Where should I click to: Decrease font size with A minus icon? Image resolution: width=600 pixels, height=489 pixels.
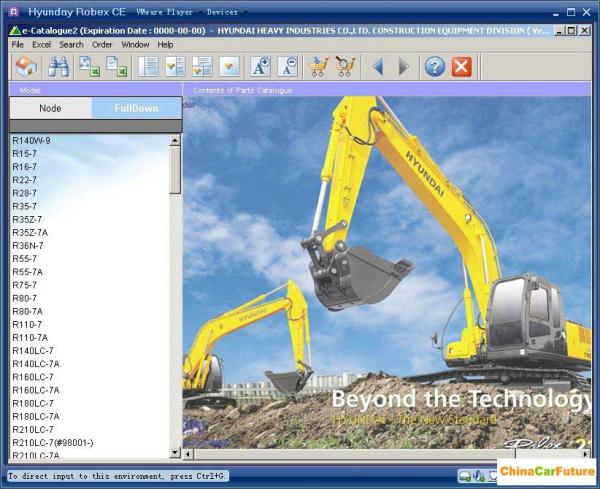coord(287,67)
